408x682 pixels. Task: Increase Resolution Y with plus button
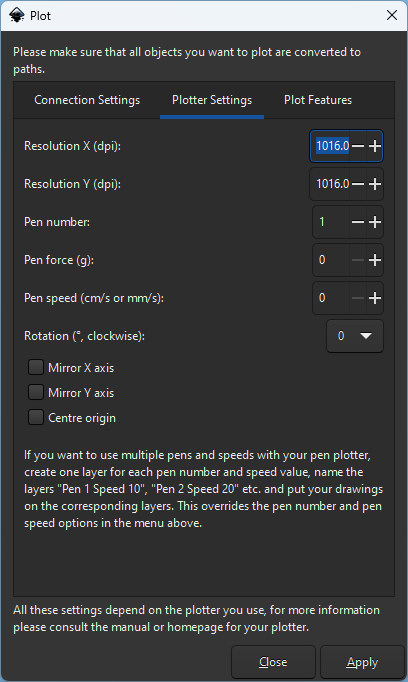(375, 184)
